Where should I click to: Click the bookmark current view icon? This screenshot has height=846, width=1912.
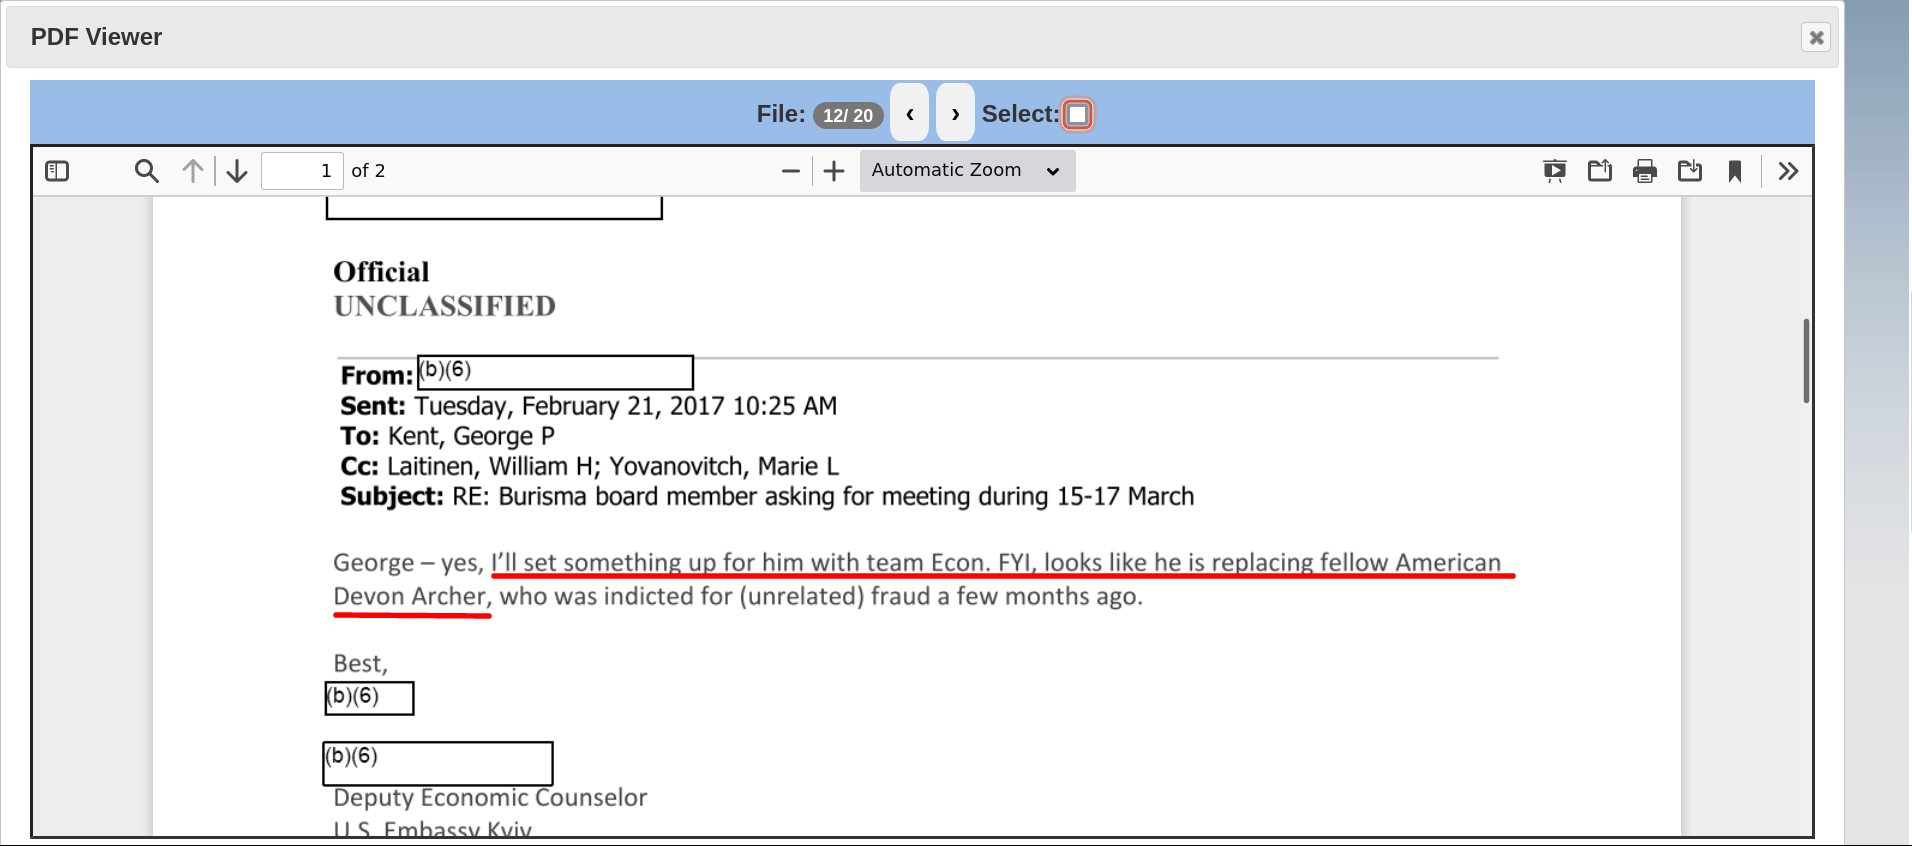[x=1735, y=171]
